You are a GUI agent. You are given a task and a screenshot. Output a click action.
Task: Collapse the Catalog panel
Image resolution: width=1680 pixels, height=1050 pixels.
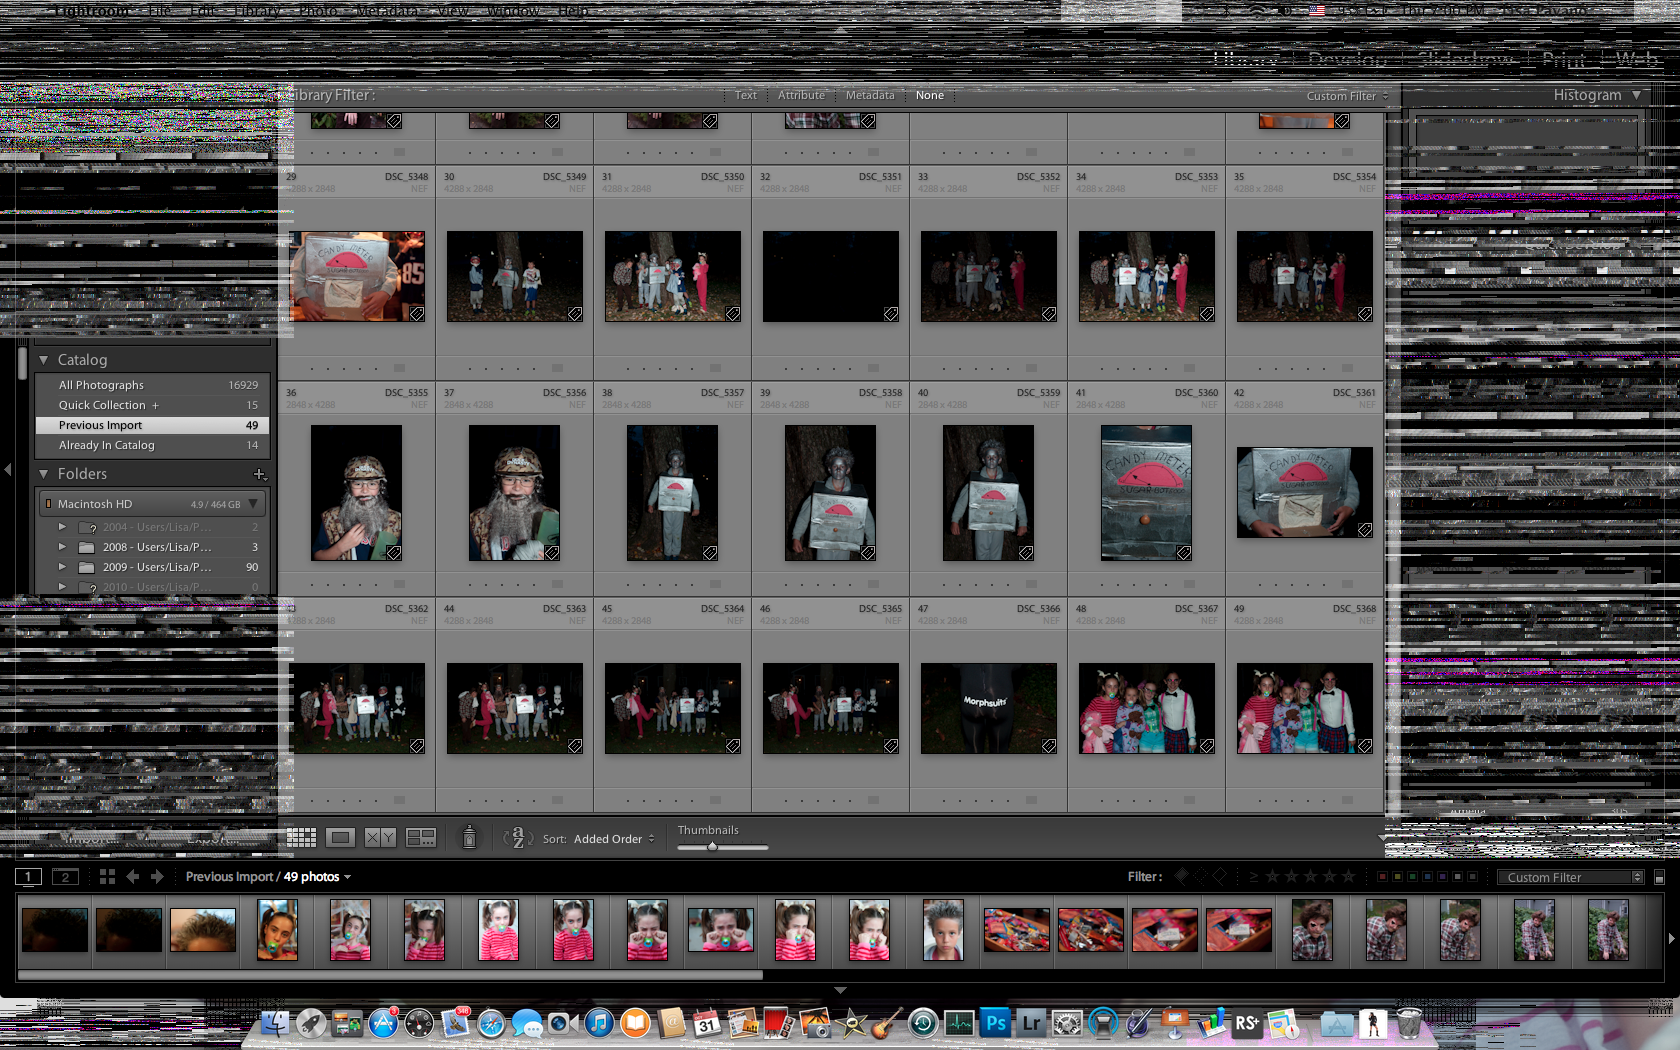pyautogui.click(x=44, y=360)
